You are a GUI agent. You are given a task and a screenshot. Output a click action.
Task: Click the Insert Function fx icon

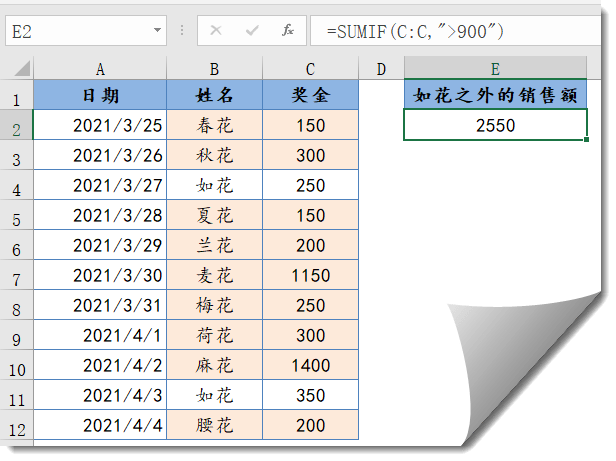tap(288, 31)
